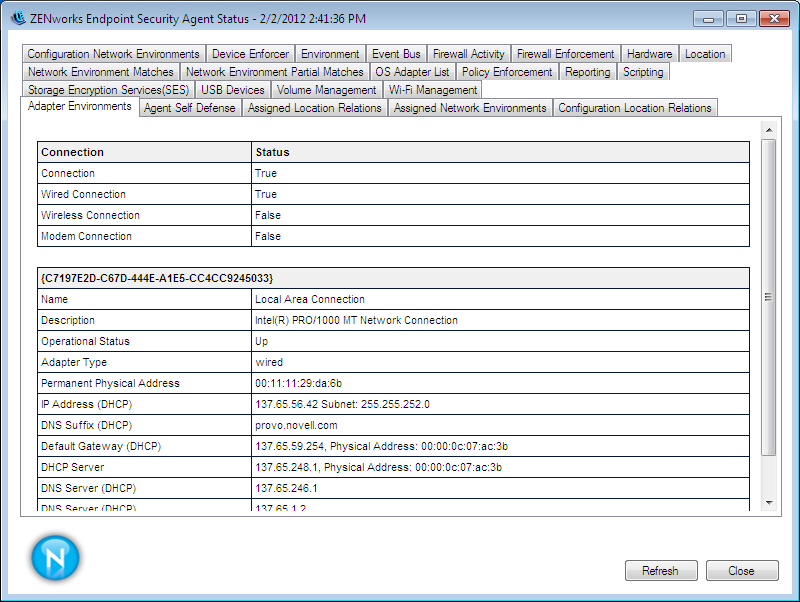Click IP value '137.65.56.42 Subnet: 255.255.252.0'
Viewport: 800px width, 602px height.
[x=342, y=405]
